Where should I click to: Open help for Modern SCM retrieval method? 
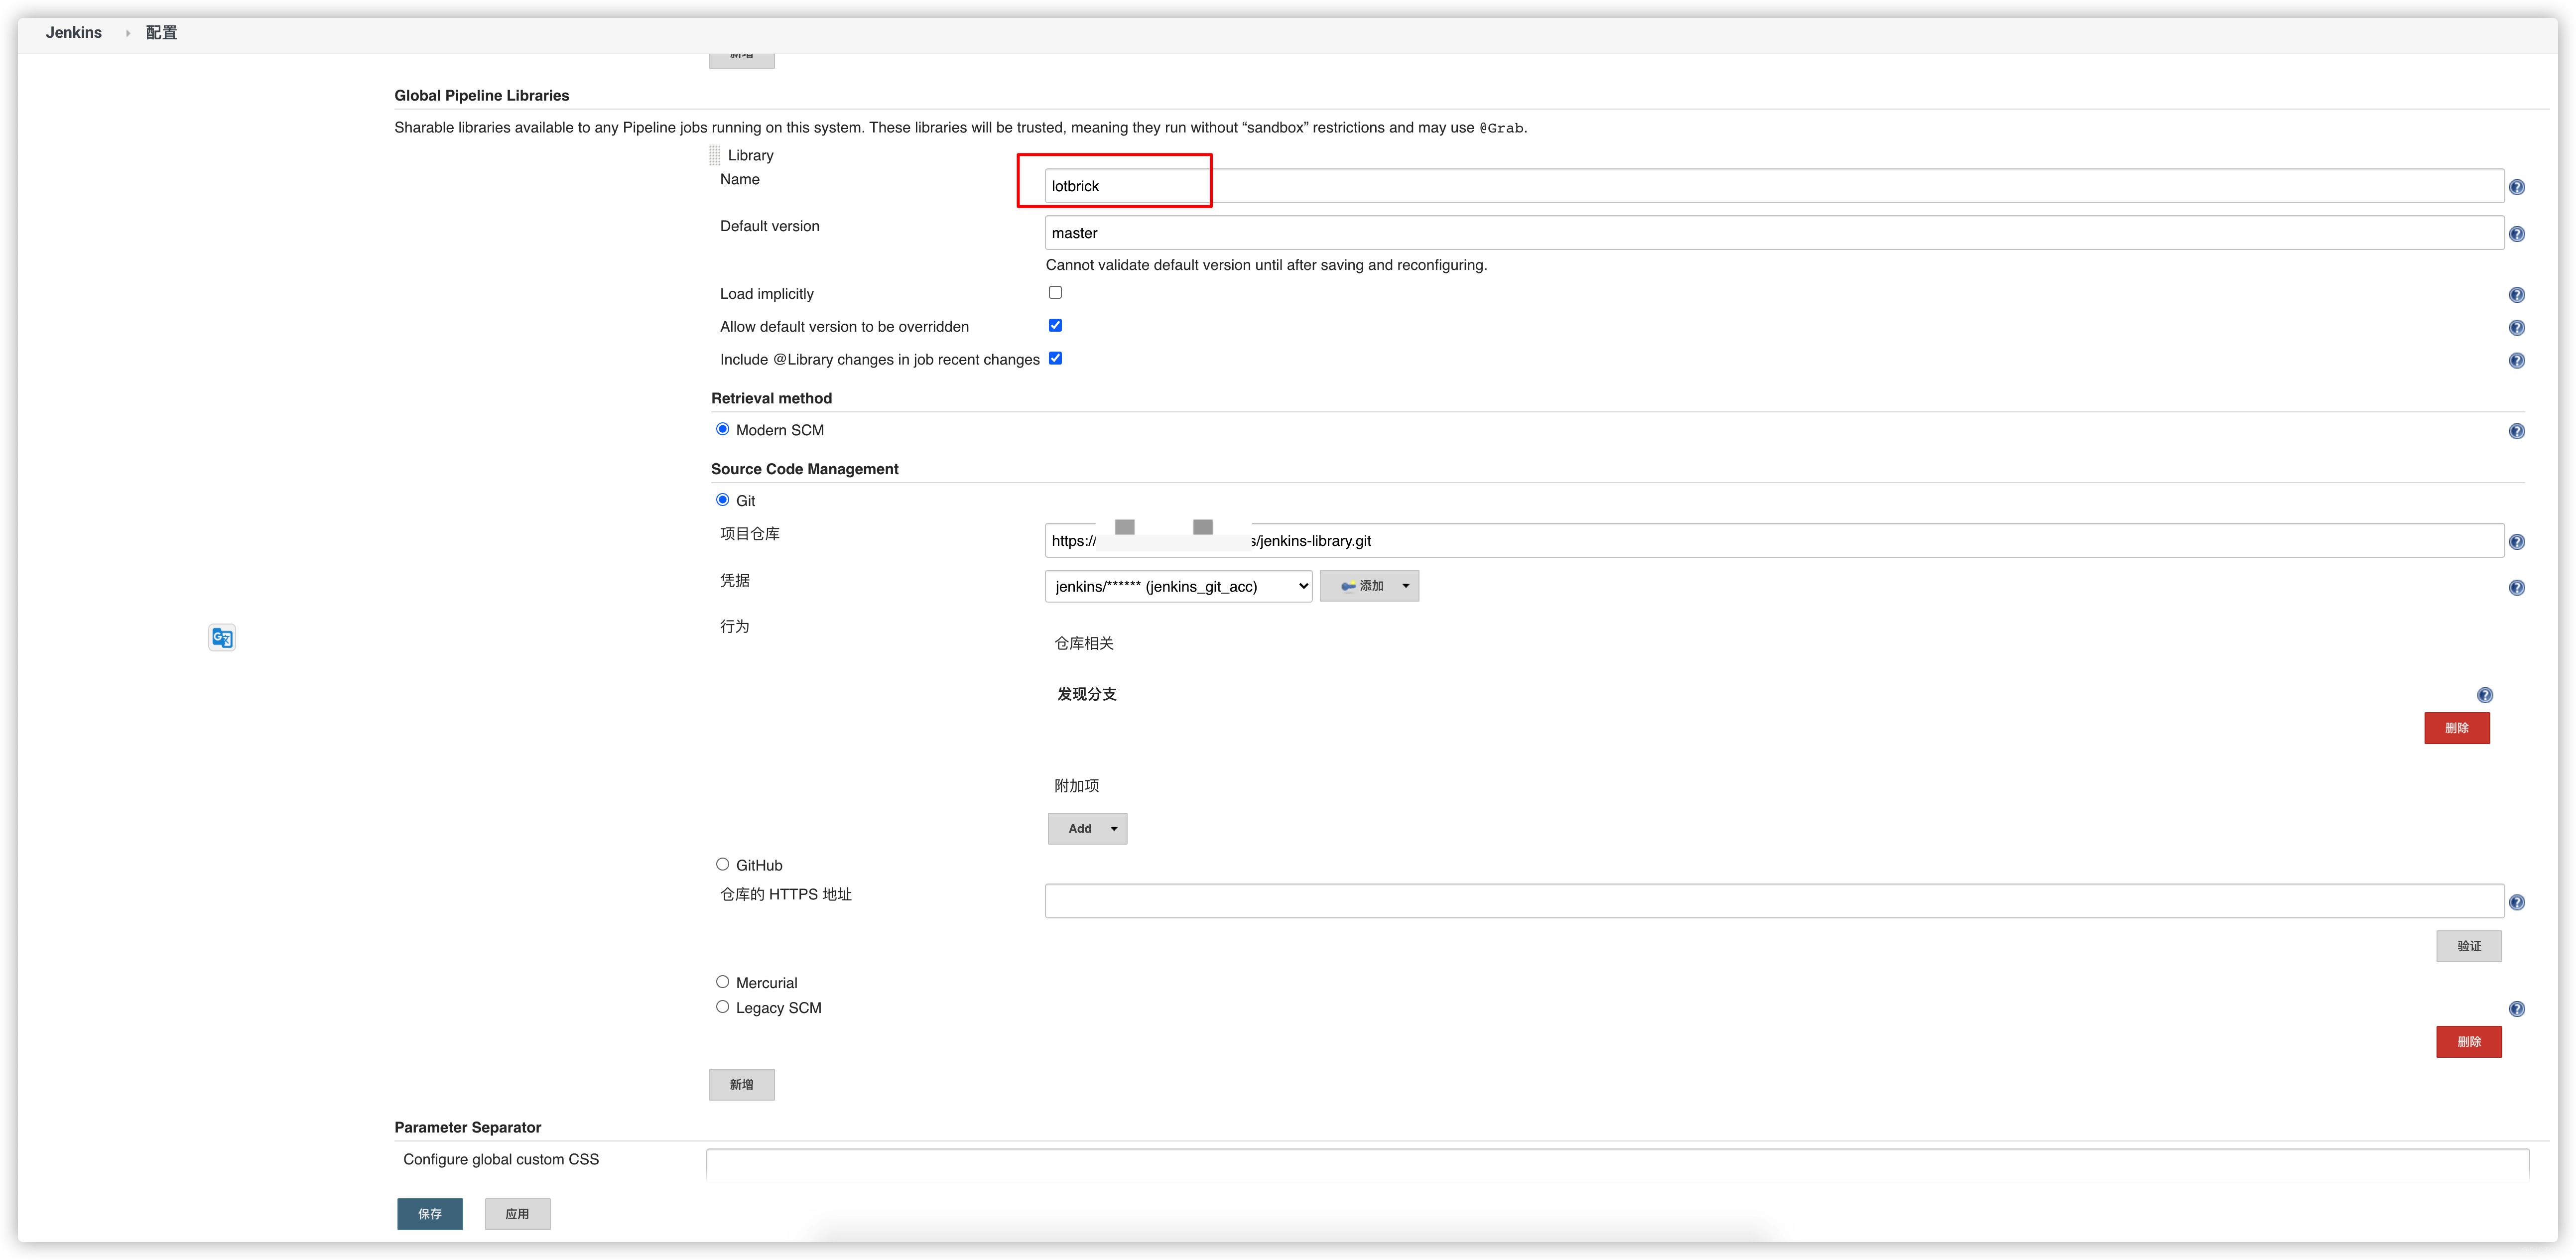tap(2517, 432)
